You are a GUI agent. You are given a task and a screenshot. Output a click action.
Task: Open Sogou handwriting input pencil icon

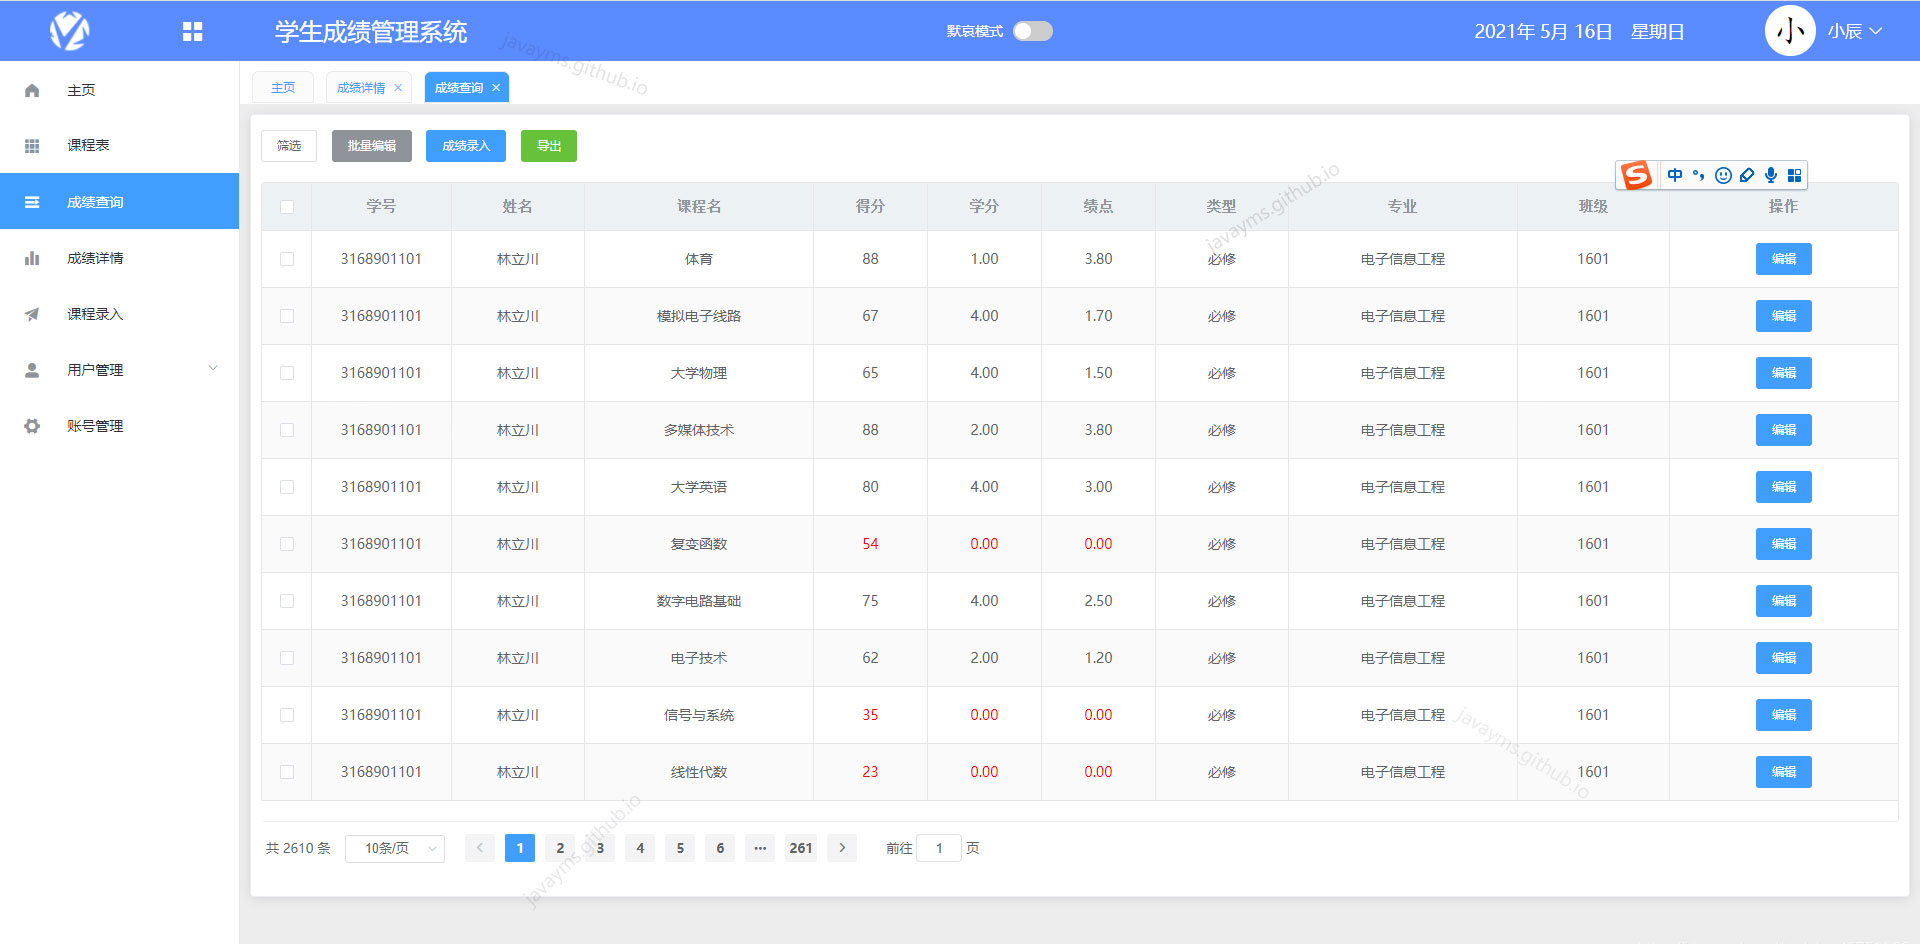coord(1747,175)
